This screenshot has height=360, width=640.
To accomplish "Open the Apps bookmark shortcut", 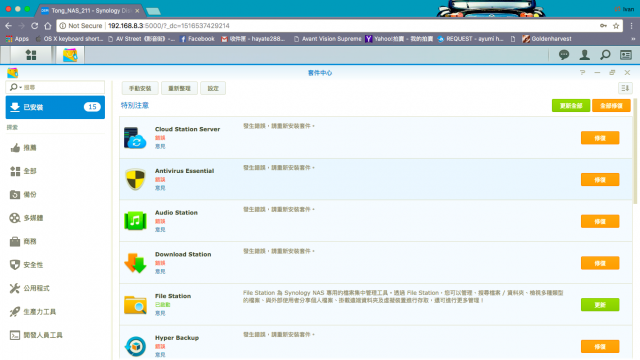I will (x=17, y=39).
